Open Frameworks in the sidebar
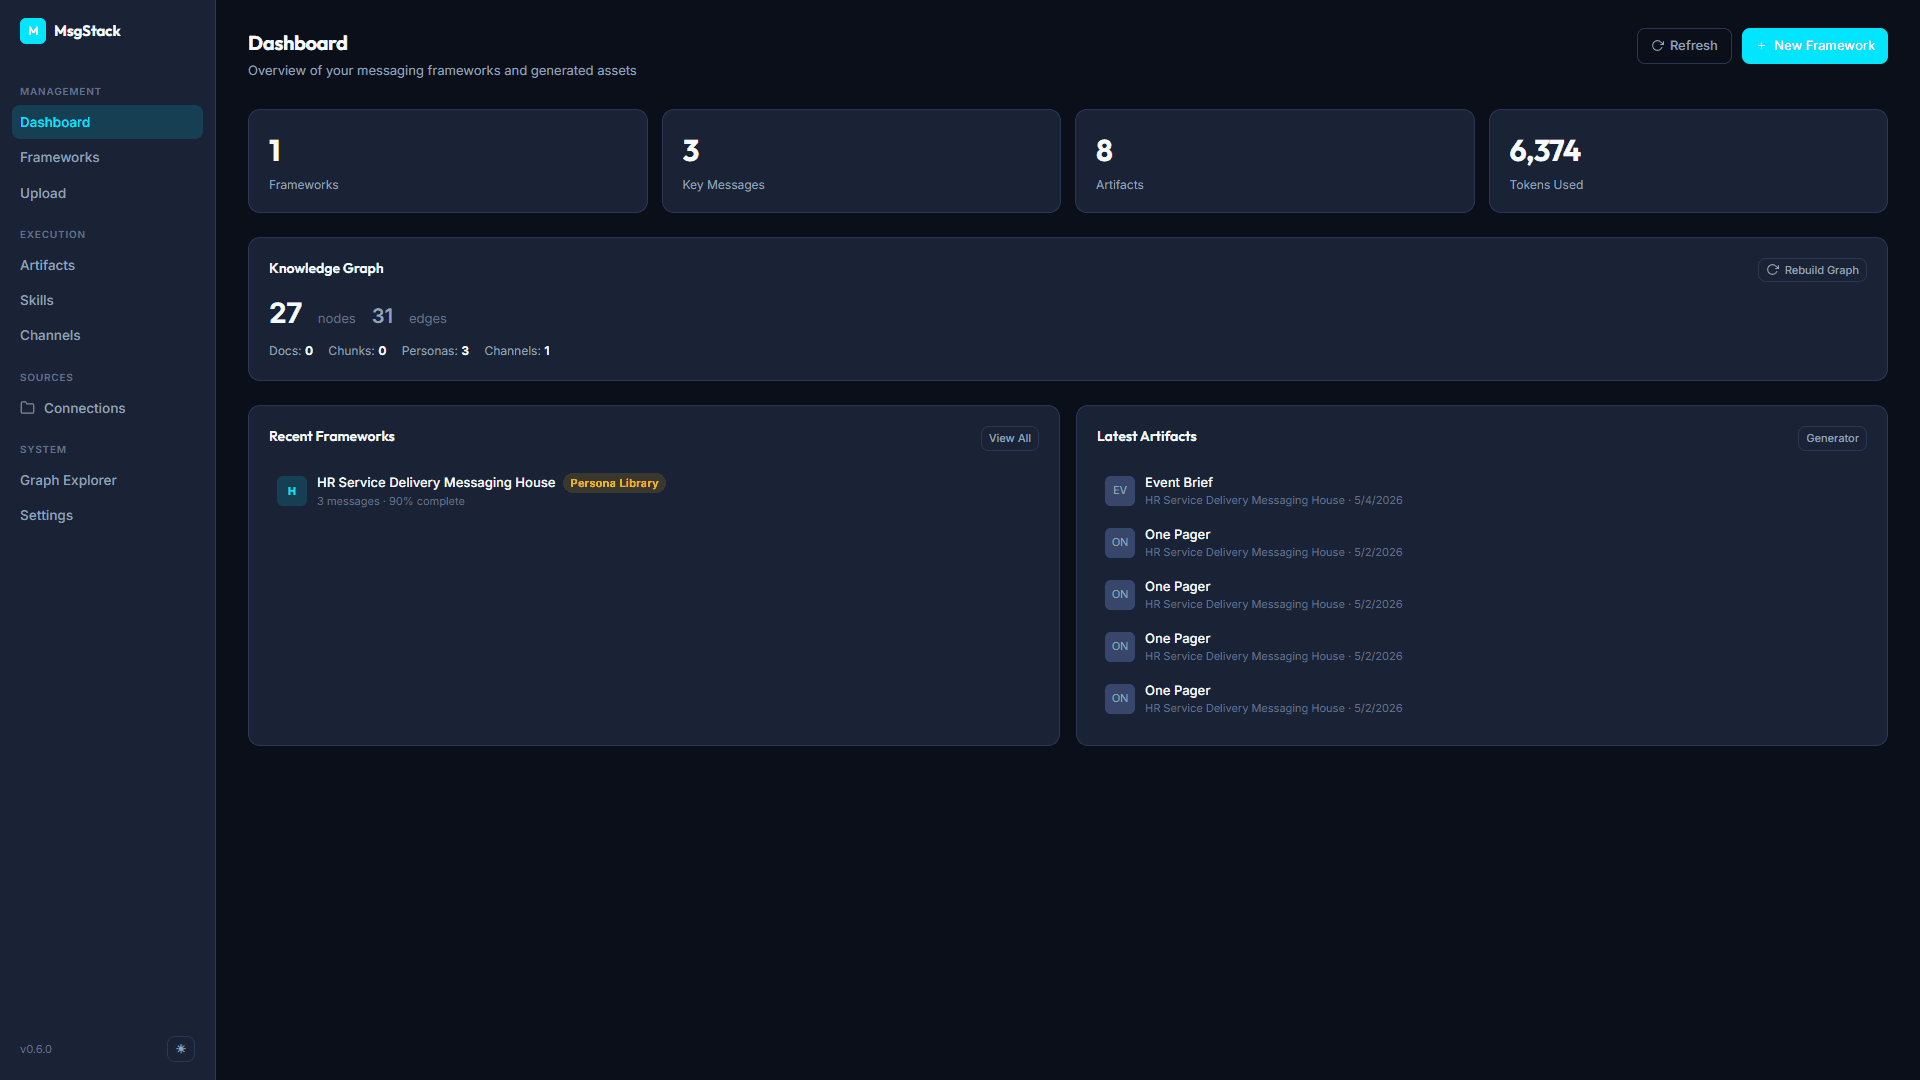The height and width of the screenshot is (1080, 1920). 107,157
